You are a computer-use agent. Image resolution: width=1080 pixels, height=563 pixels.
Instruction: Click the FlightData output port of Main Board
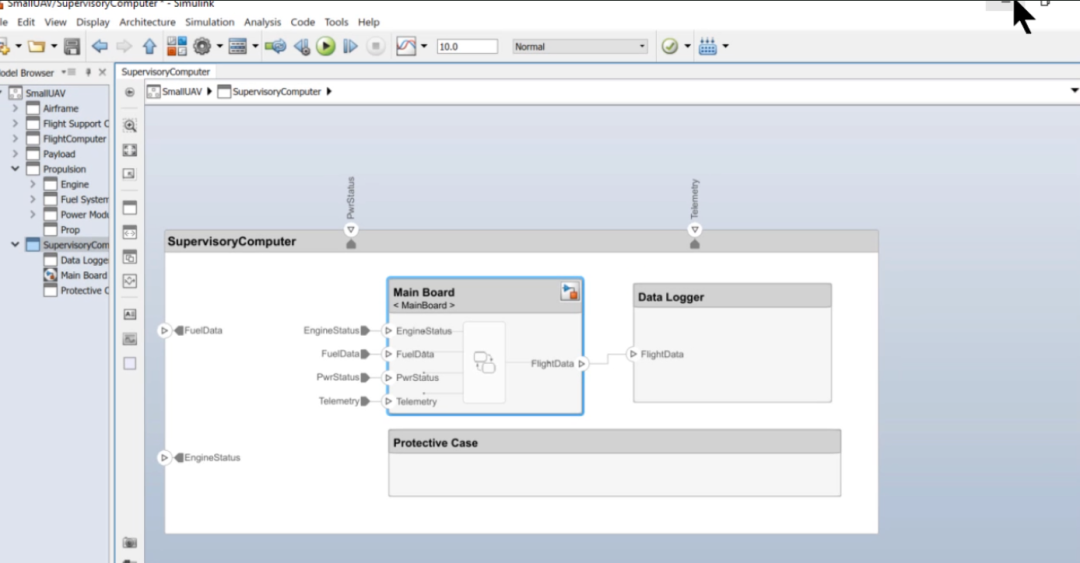pyautogui.click(x=581, y=363)
